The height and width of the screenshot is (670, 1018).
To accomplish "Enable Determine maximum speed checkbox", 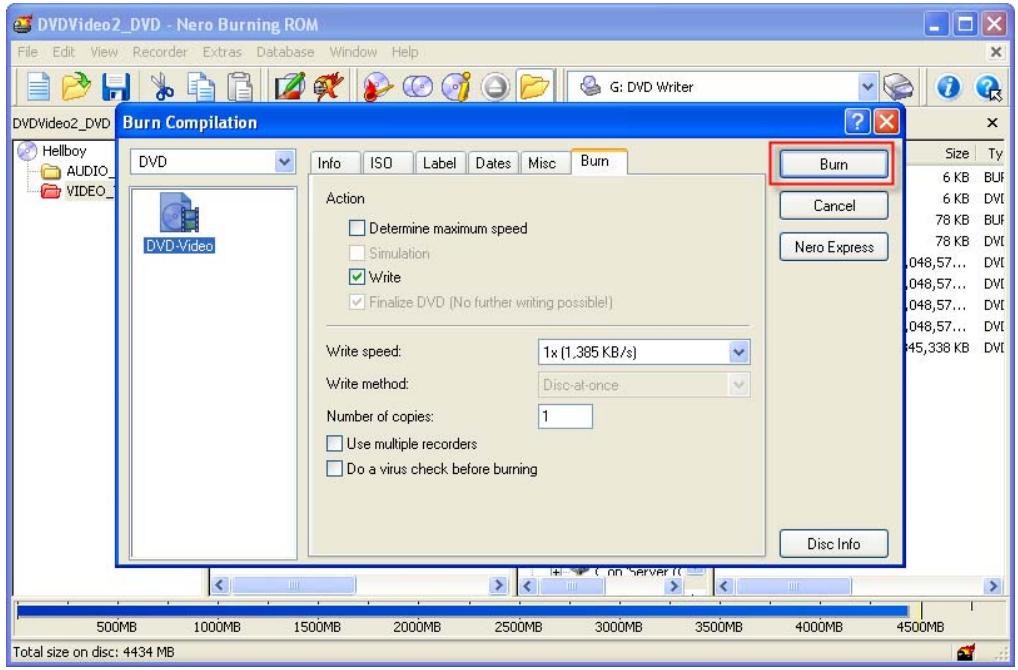I will 357,228.
